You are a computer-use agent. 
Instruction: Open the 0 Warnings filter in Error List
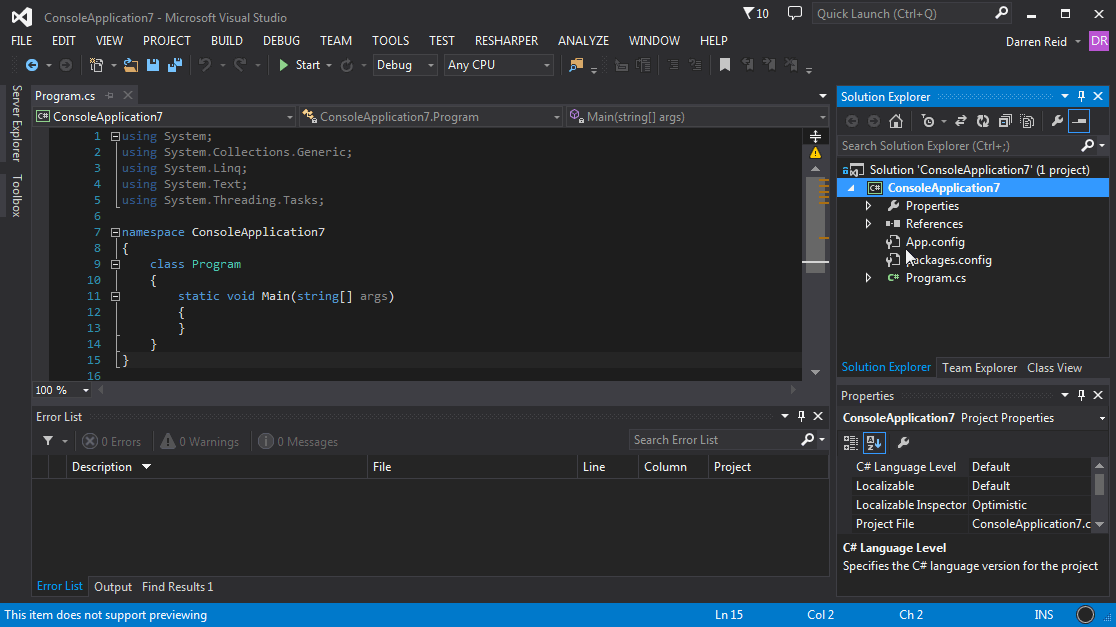pyautogui.click(x=200, y=441)
